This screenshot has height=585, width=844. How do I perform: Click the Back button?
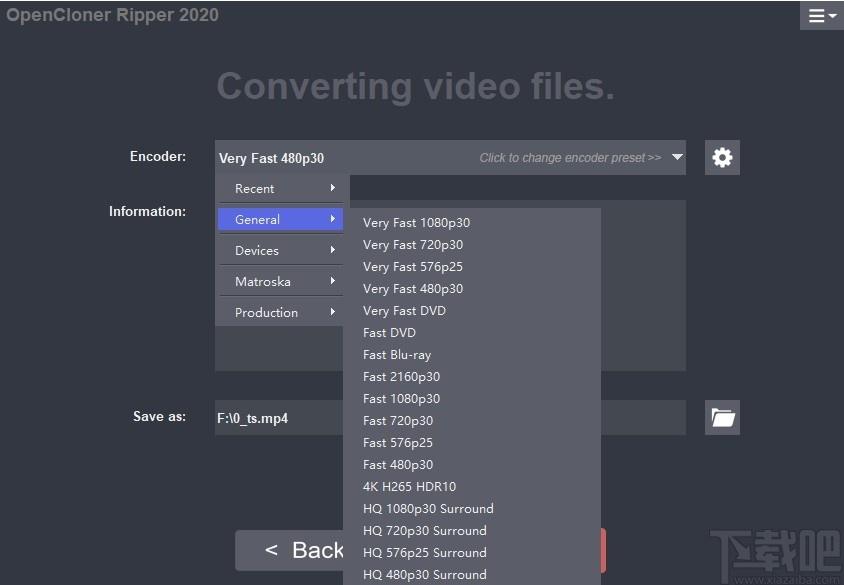[x=290, y=550]
